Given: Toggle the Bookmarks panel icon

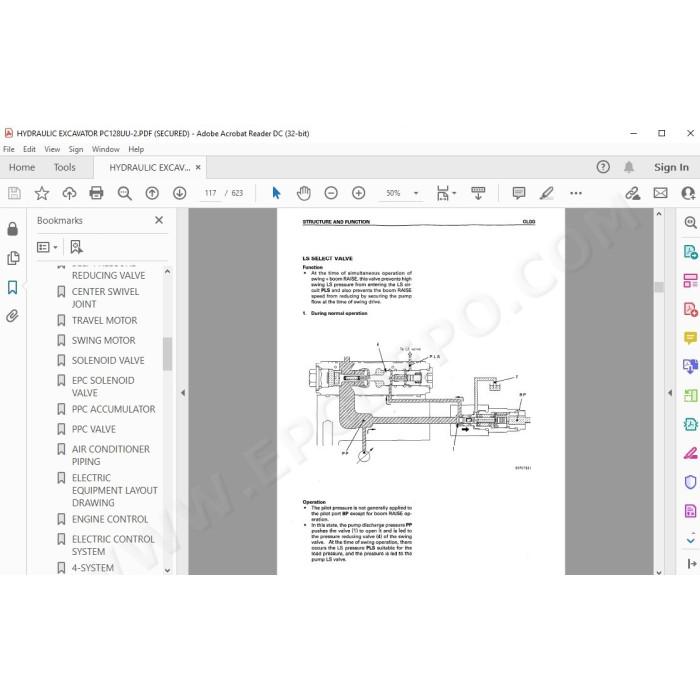Looking at the screenshot, I should (x=12, y=287).
